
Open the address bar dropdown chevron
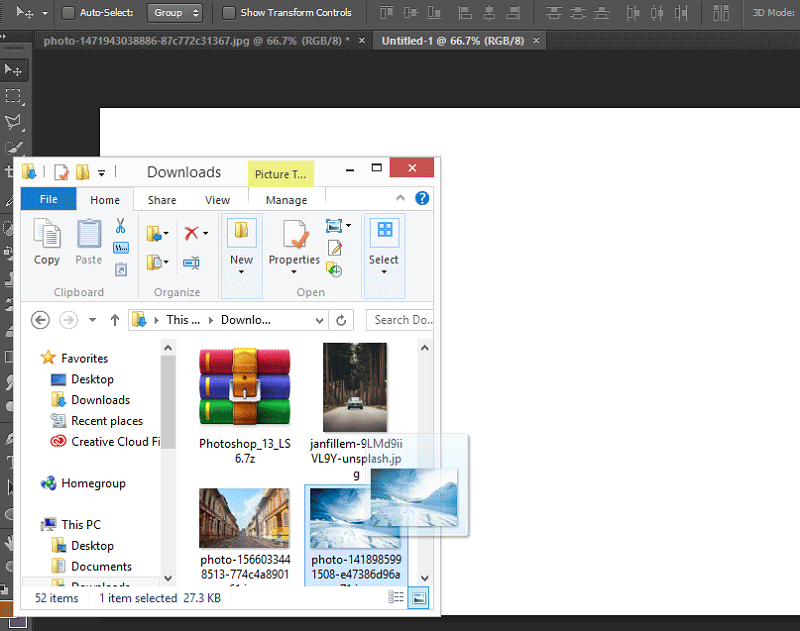pyautogui.click(x=320, y=319)
